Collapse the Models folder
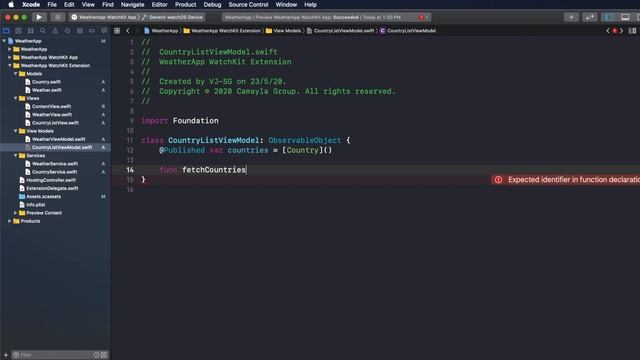640x360 pixels. pyautogui.click(x=16, y=73)
